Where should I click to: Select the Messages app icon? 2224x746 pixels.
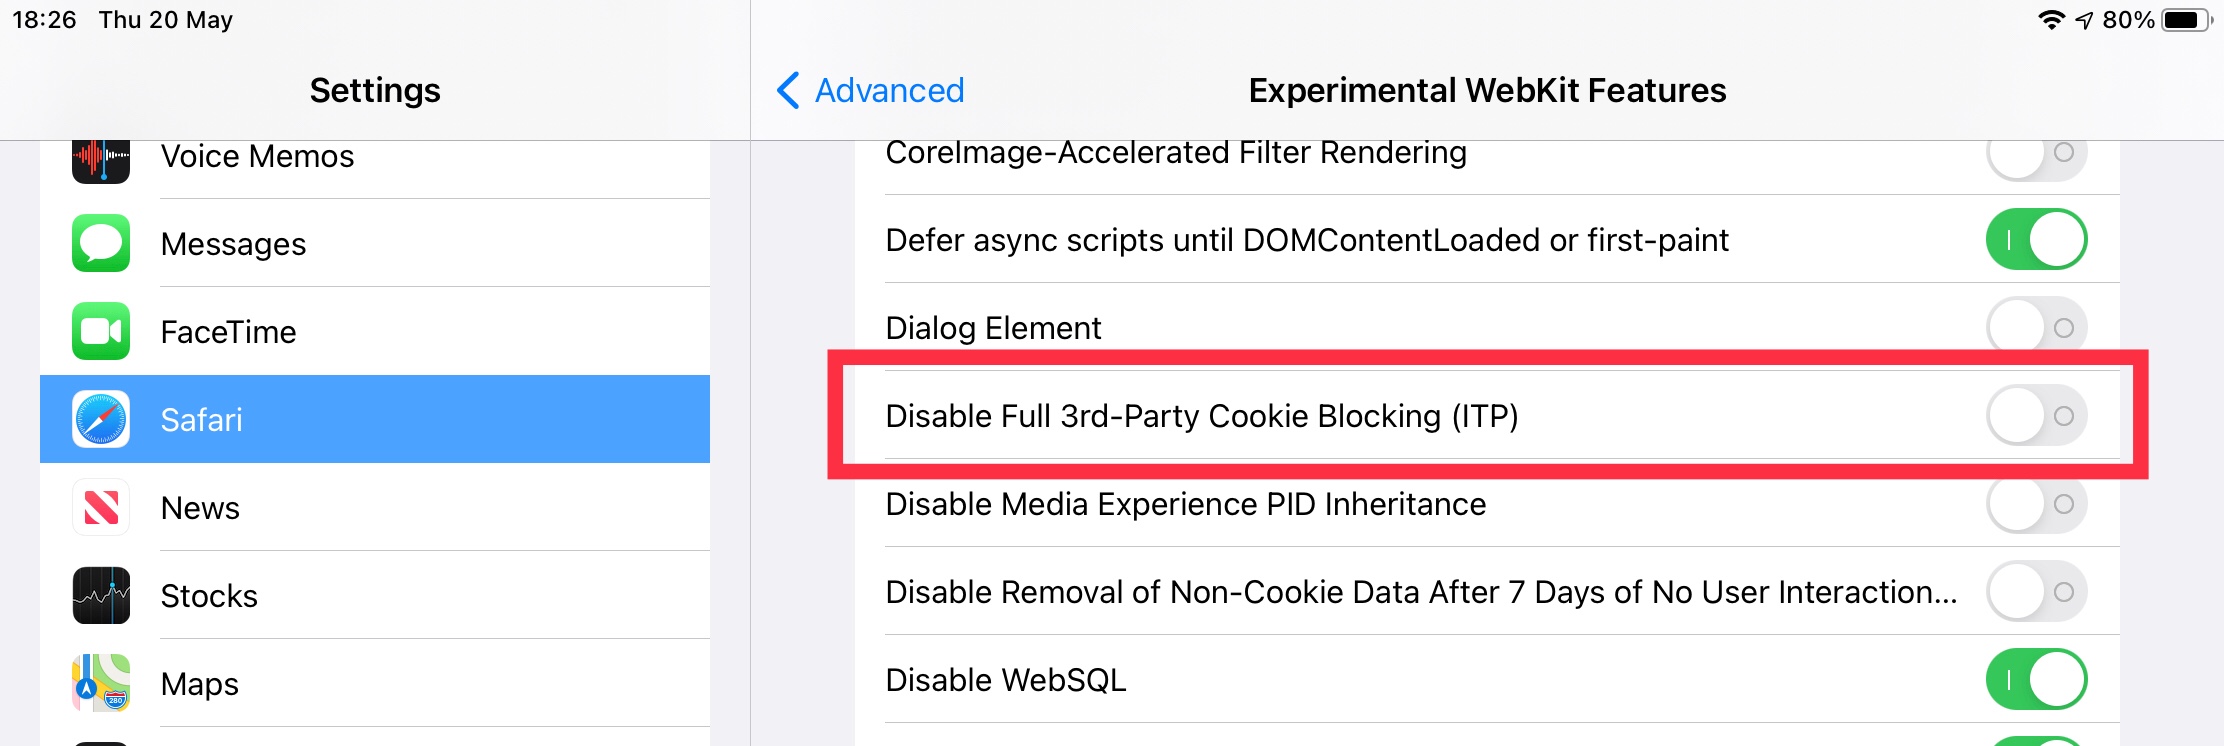coord(100,243)
